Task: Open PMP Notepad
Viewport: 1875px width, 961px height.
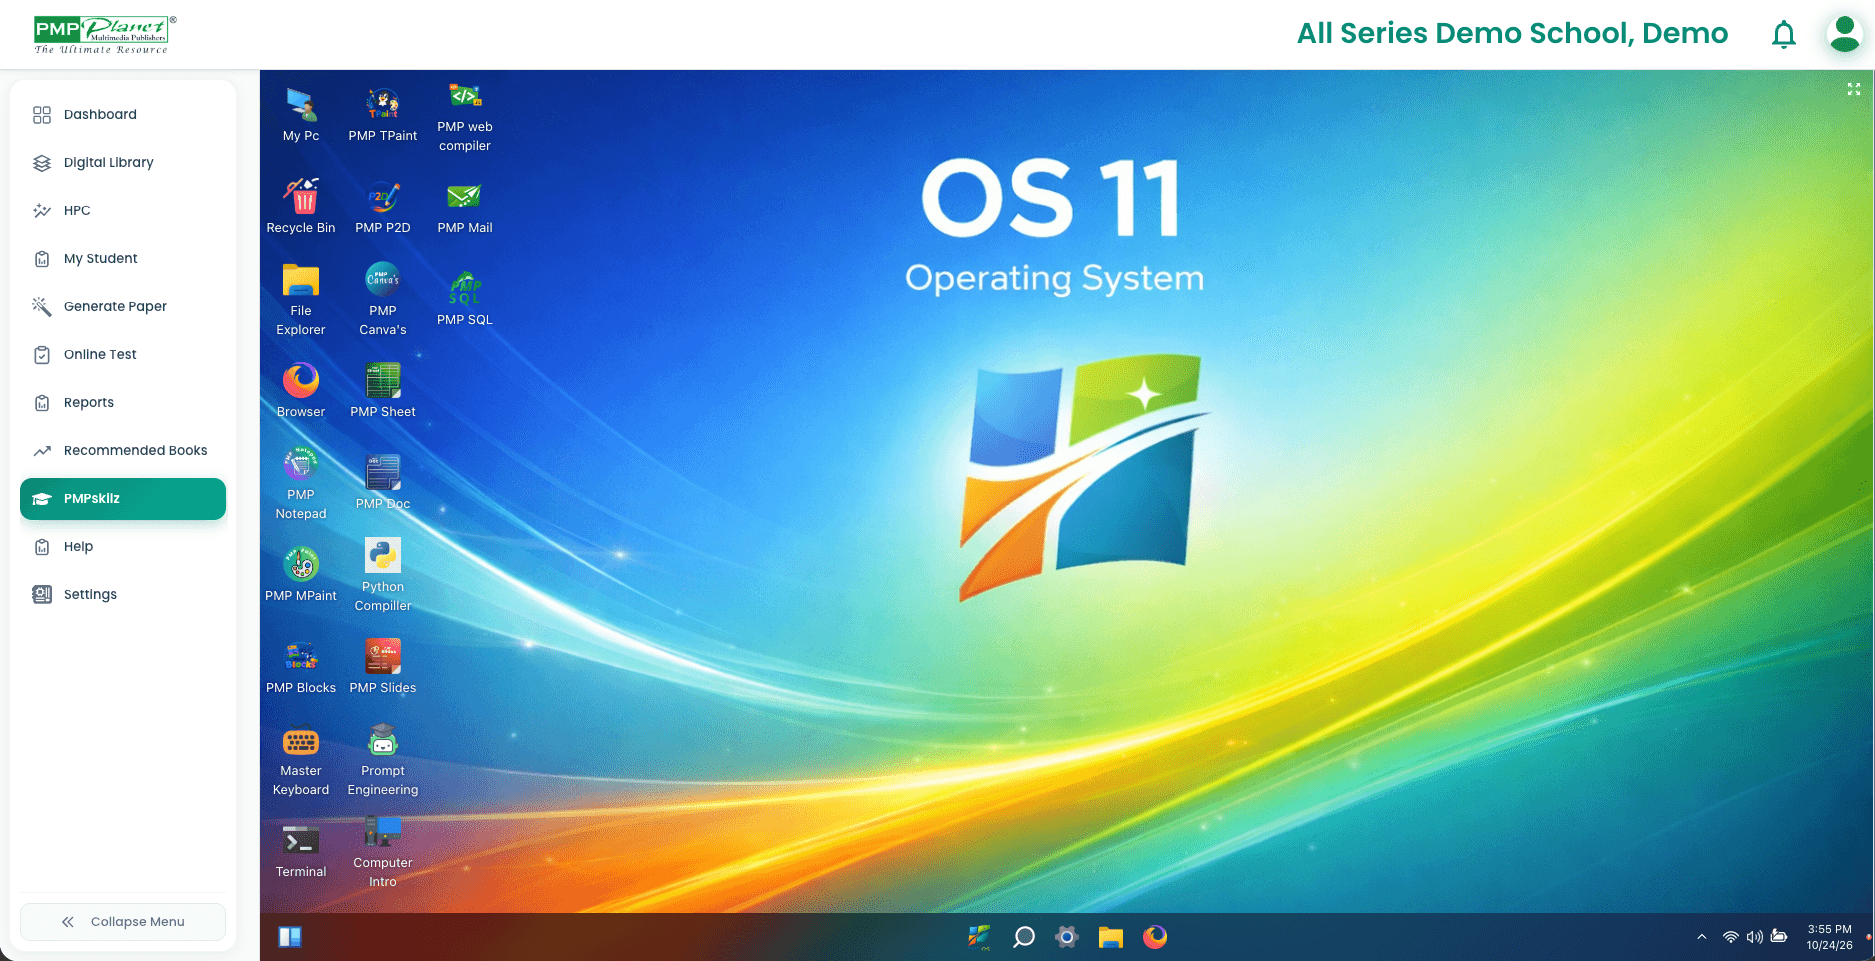Action: (x=301, y=485)
